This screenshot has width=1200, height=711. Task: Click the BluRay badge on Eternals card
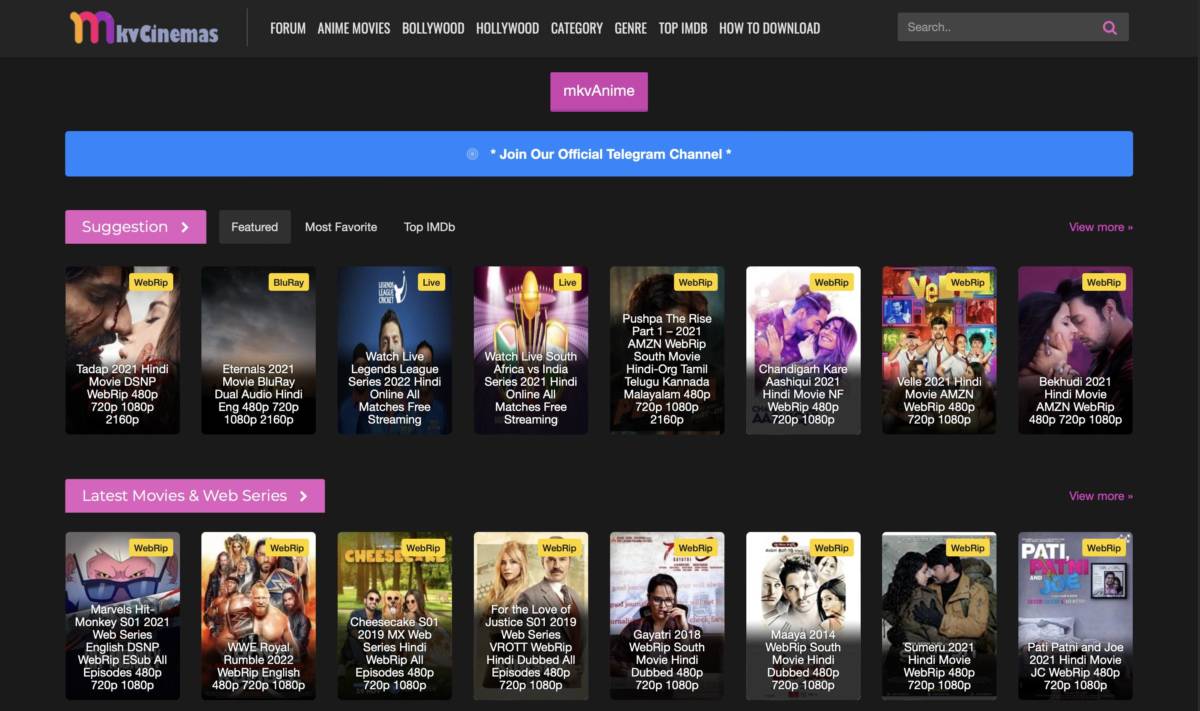288,282
